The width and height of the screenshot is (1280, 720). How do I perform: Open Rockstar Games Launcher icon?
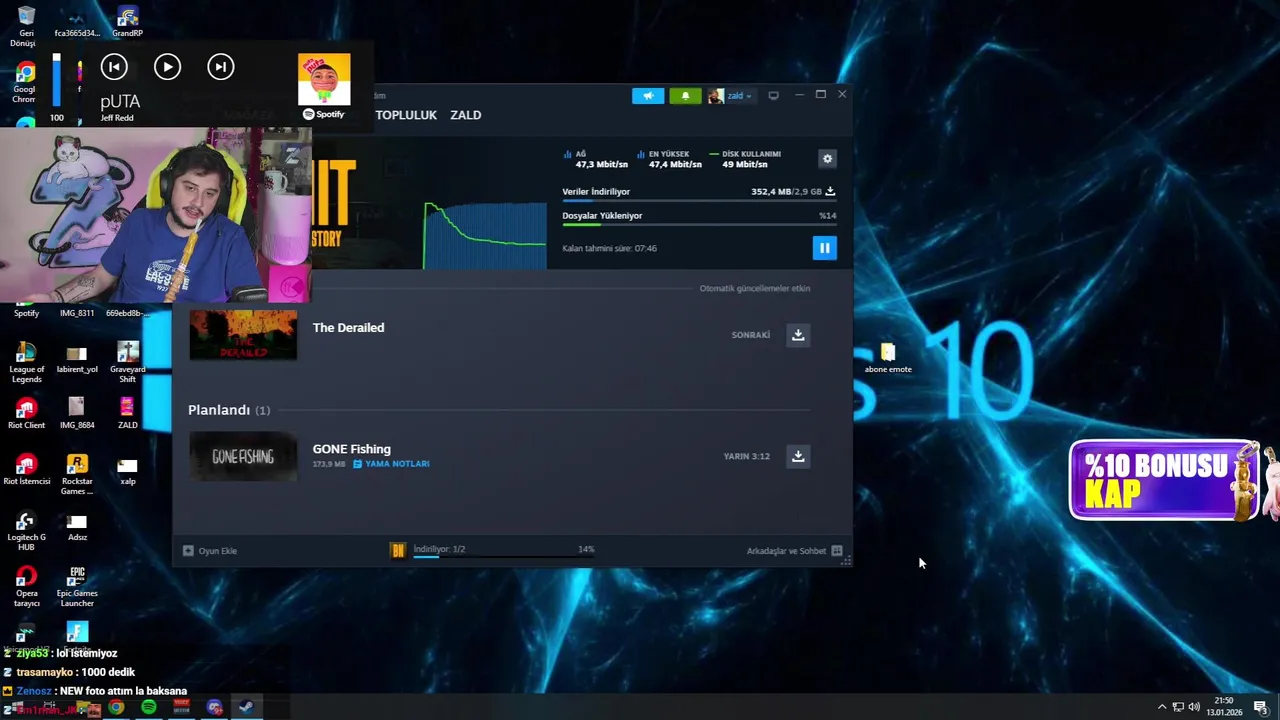point(77,475)
